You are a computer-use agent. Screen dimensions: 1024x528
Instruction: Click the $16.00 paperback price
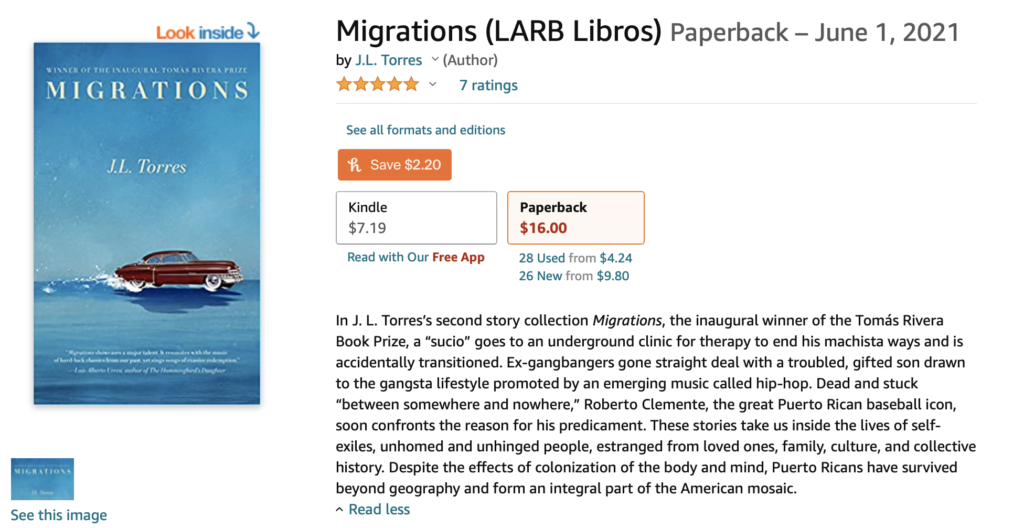(543, 228)
